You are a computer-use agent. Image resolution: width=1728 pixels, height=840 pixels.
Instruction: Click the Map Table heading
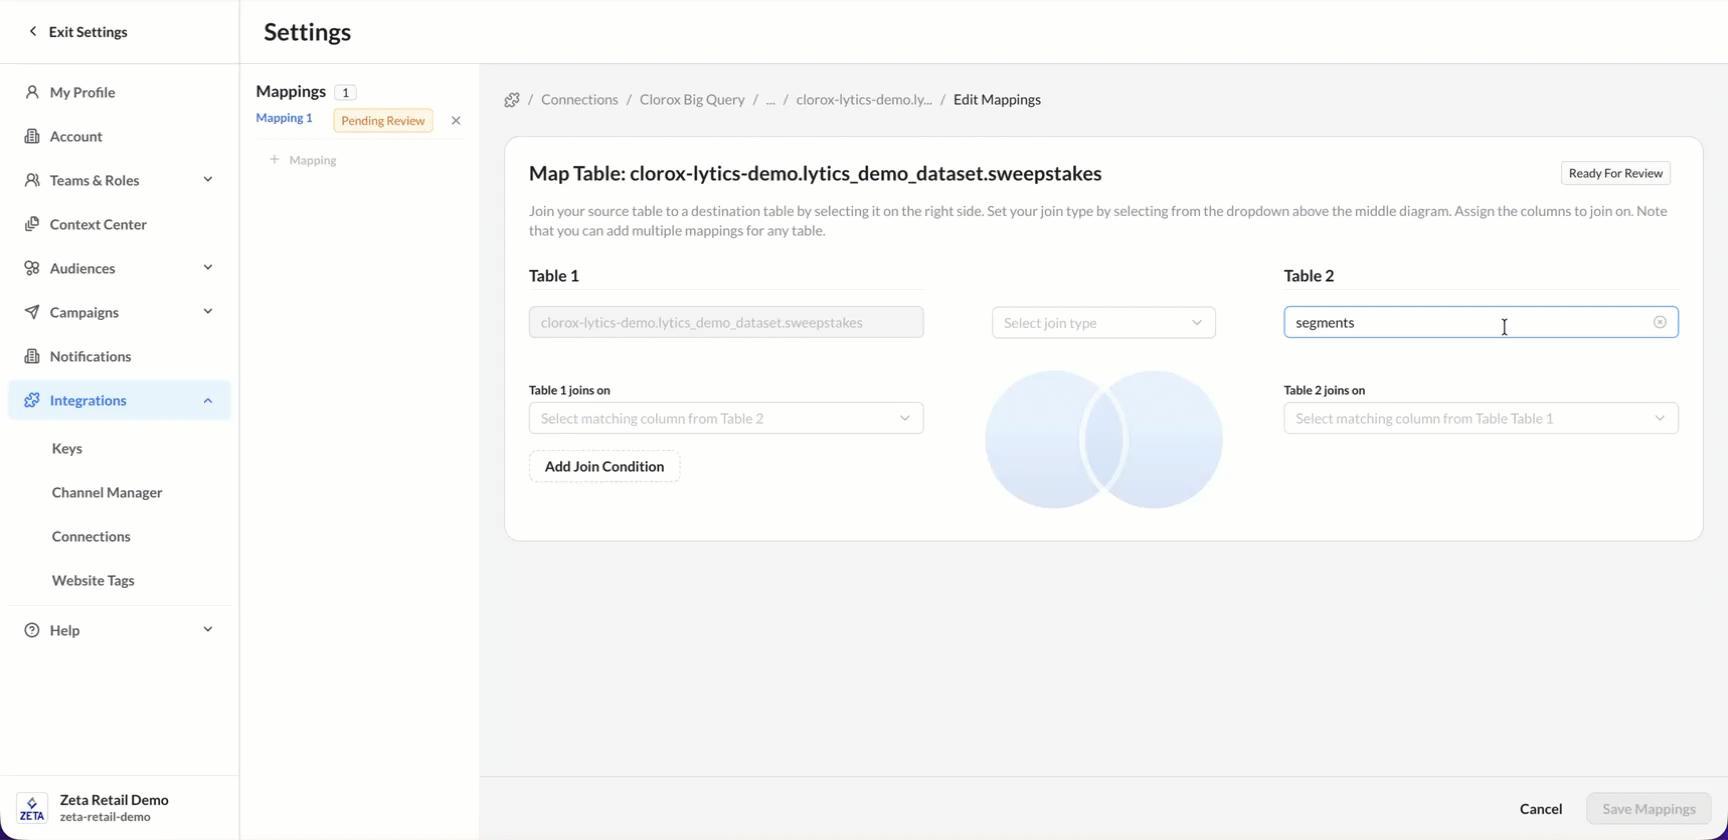[x=815, y=173]
